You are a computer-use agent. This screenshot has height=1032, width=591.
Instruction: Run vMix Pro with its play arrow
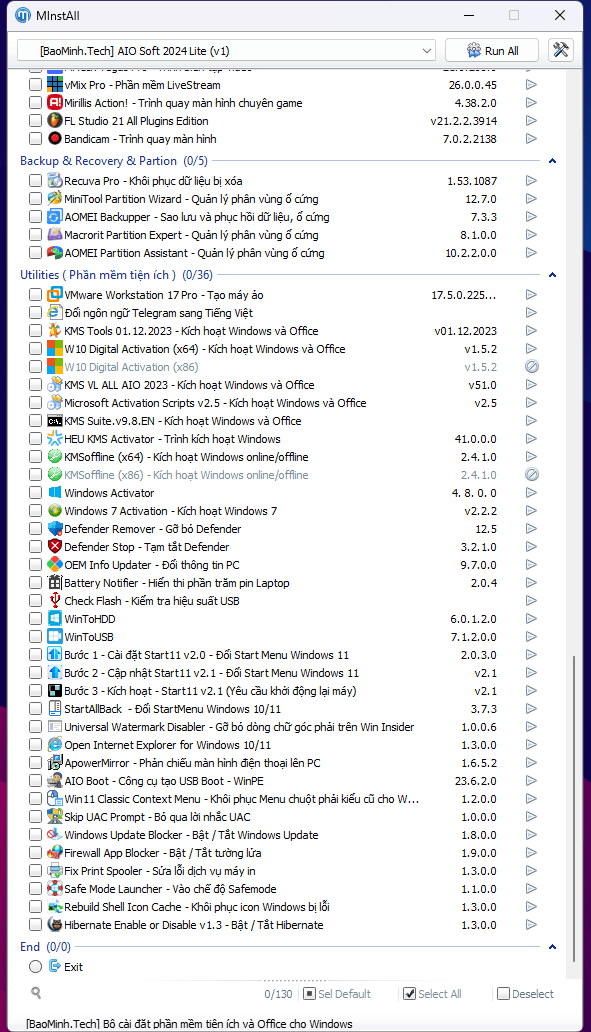(531, 85)
